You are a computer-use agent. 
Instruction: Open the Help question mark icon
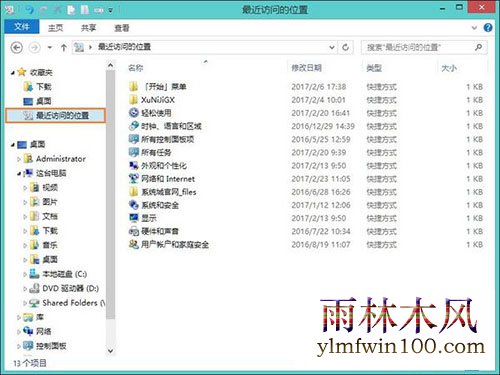(488, 28)
